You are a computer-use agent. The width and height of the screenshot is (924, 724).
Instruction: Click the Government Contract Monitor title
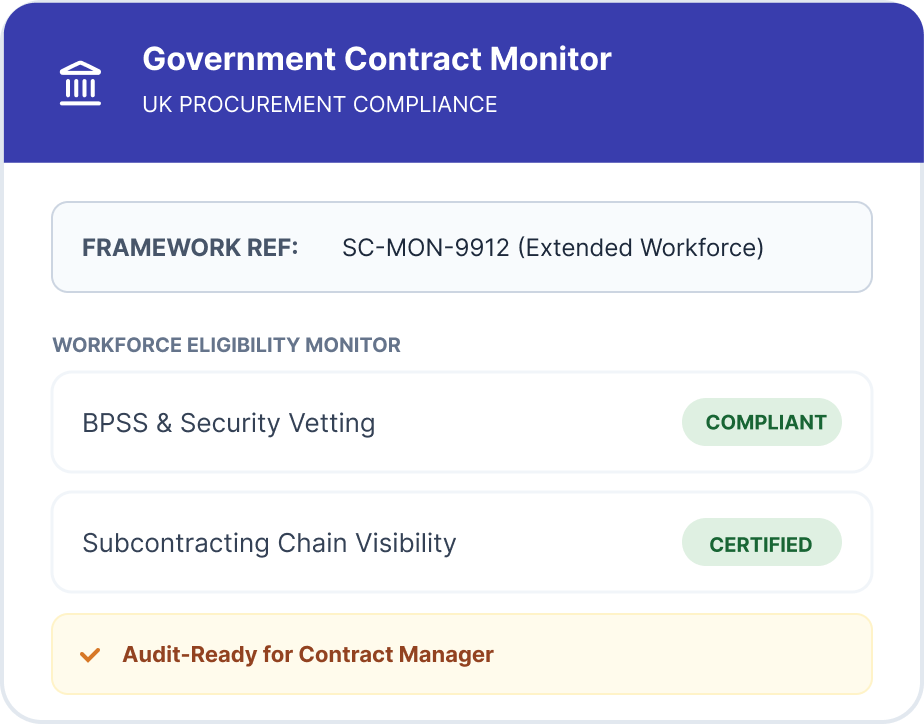pyautogui.click(x=376, y=59)
